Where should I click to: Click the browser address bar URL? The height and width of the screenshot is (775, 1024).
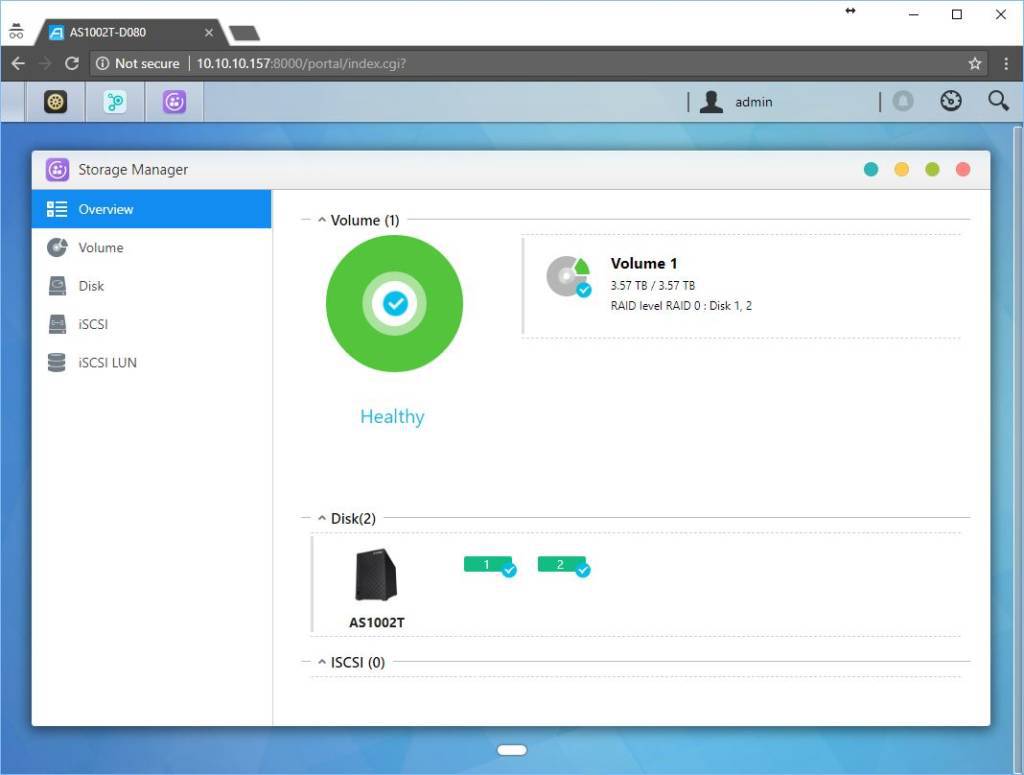pos(301,63)
